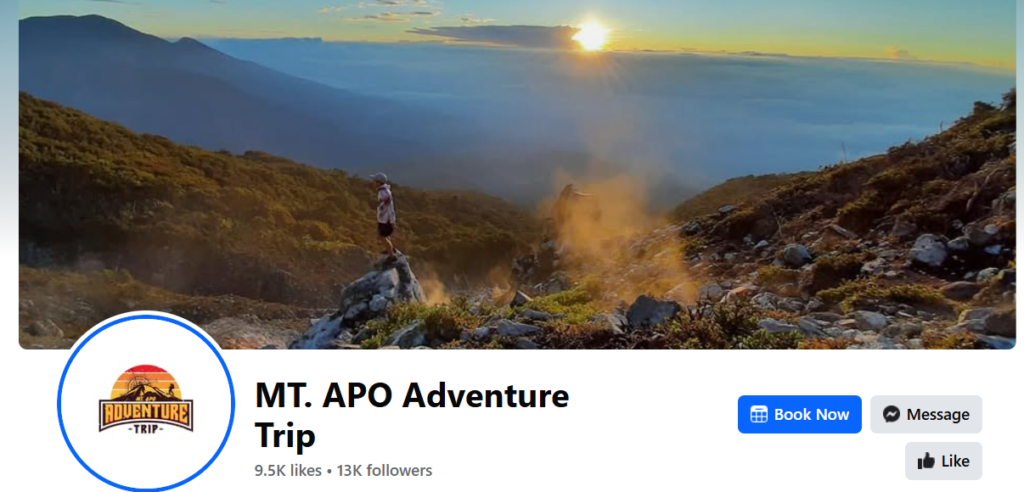The image size is (1024, 492).
Task: Select the Book Now button
Action: click(799, 414)
